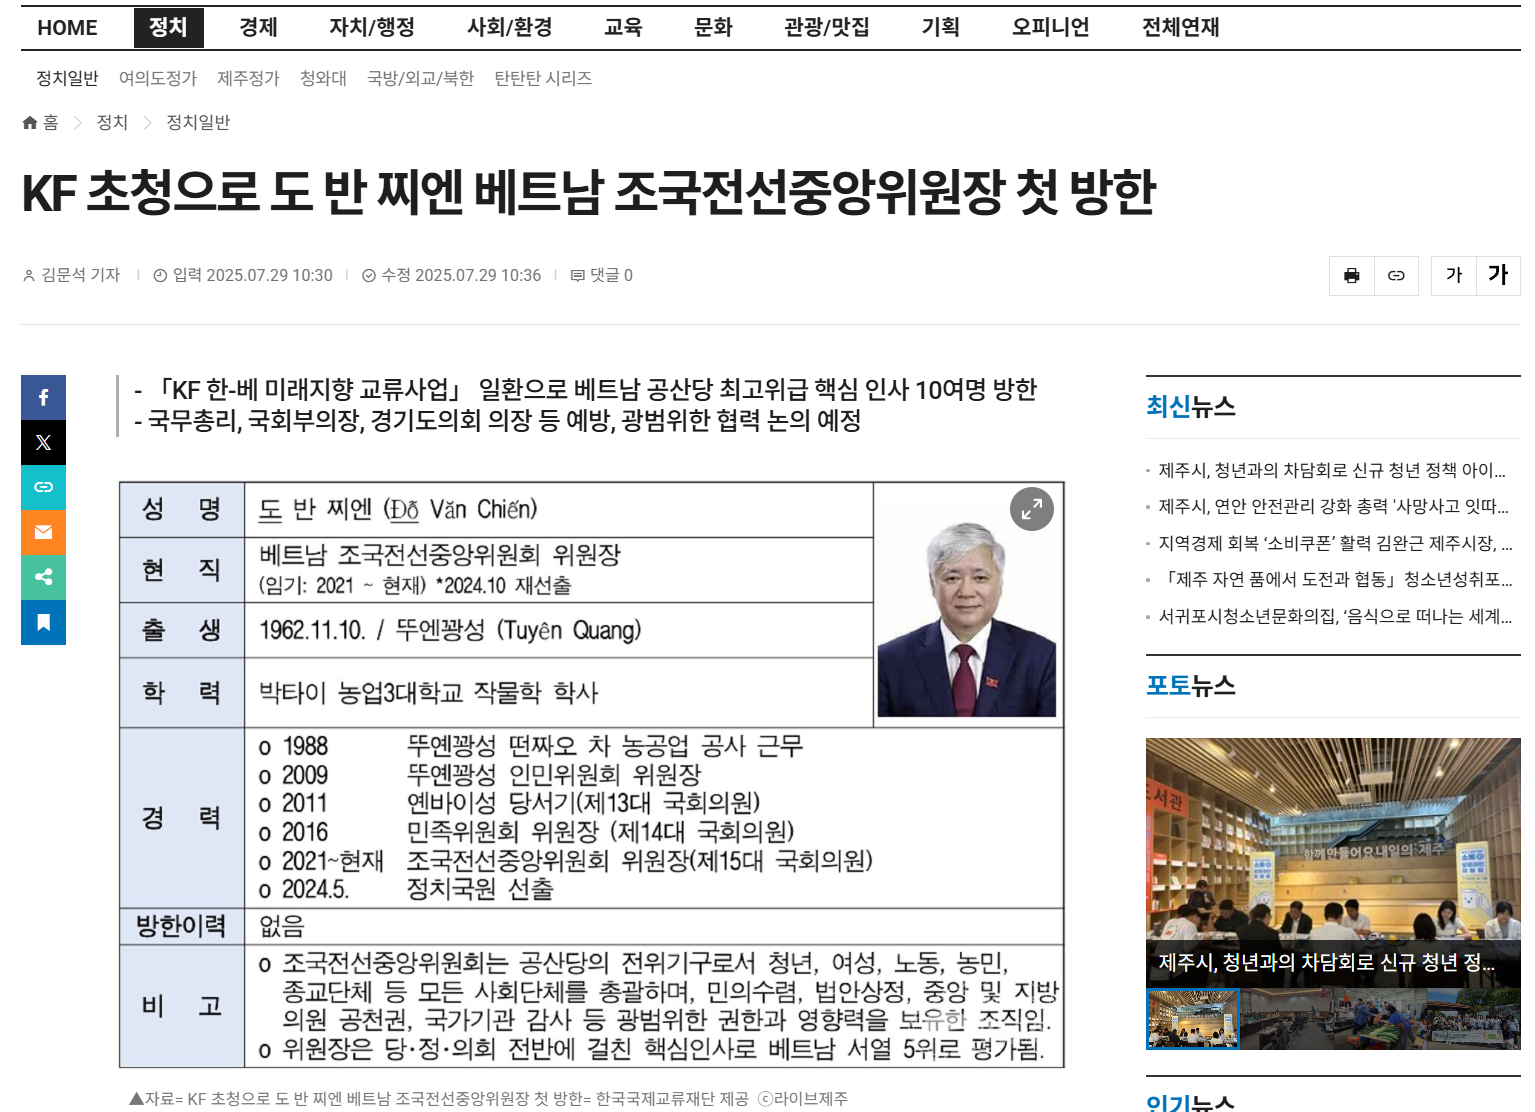Copy link from teal sidebar icon
Screen dimensions: 1535x1112
43,487
